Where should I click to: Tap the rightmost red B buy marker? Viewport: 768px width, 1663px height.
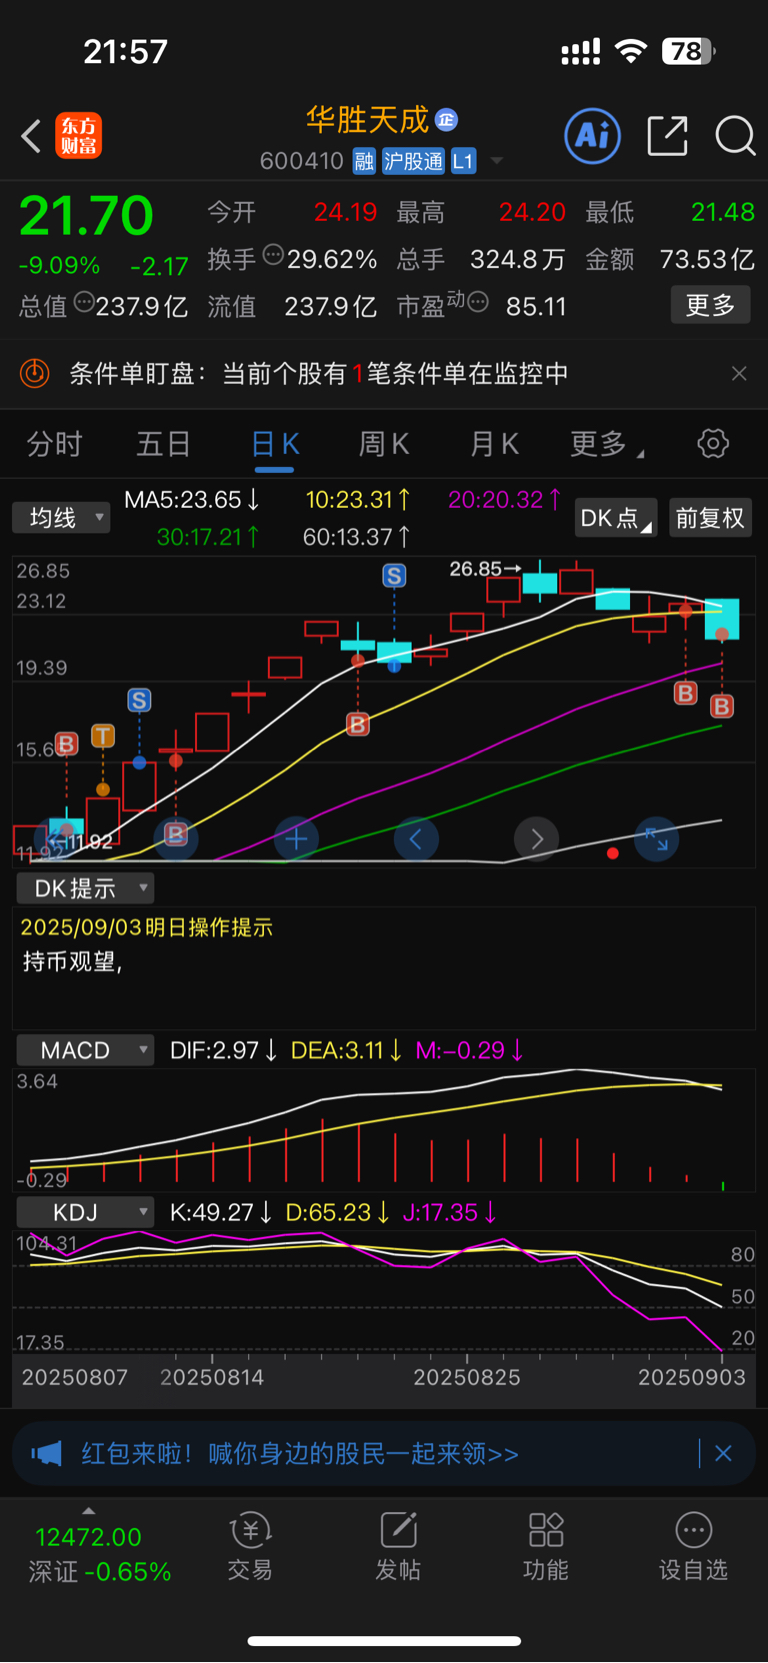tap(722, 707)
